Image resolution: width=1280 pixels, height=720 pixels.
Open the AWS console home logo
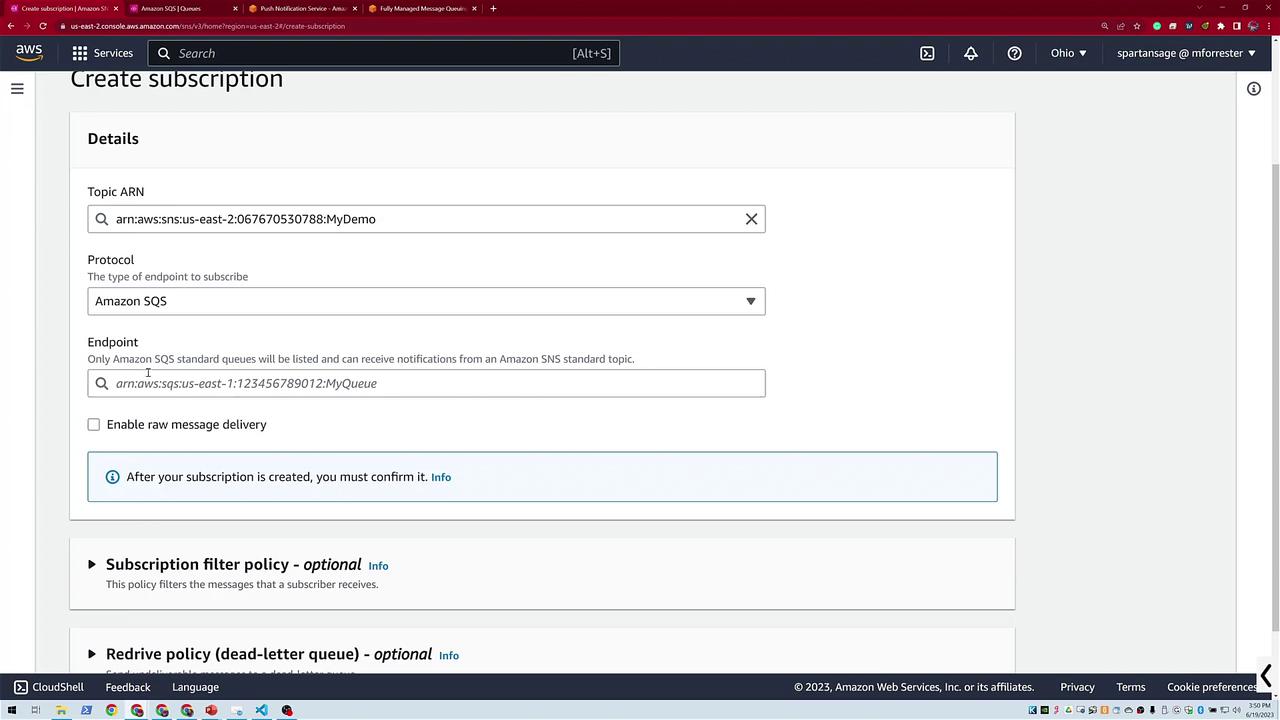tap(29, 53)
